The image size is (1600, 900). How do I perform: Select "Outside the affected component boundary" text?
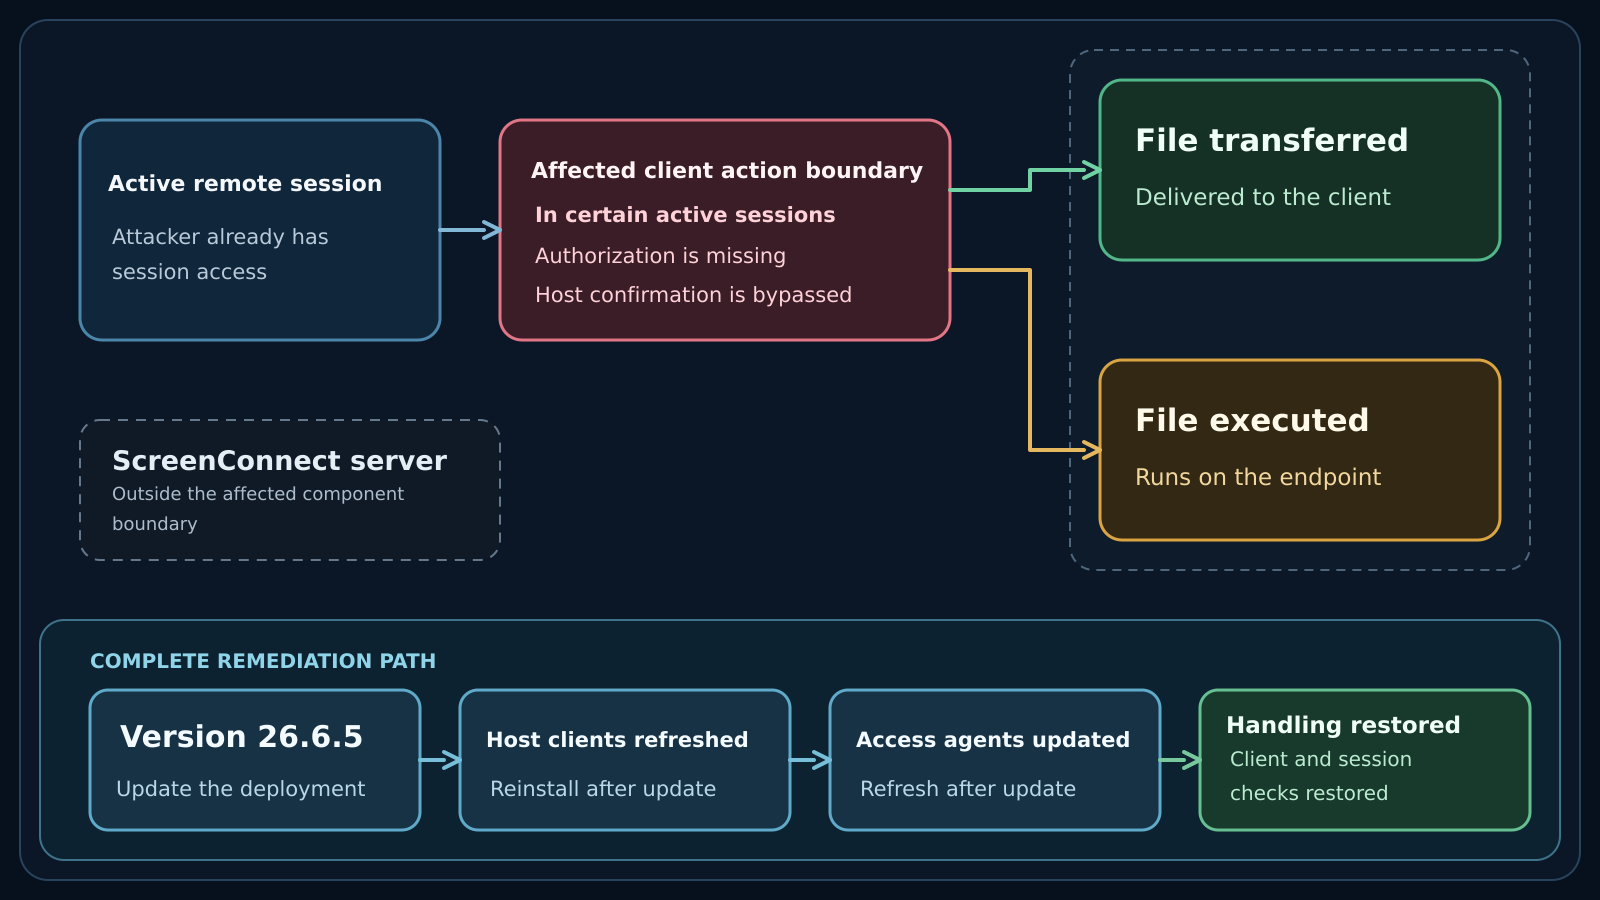tap(258, 509)
